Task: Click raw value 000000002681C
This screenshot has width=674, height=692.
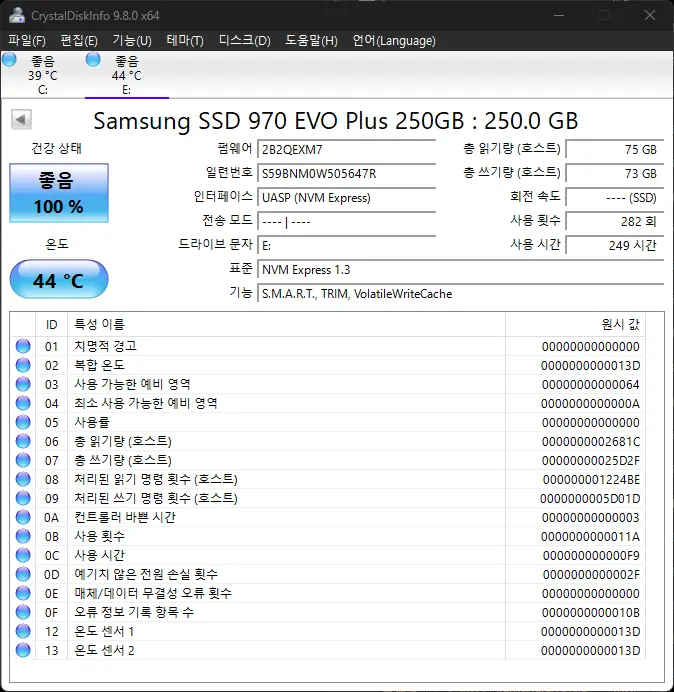Action: click(591, 441)
